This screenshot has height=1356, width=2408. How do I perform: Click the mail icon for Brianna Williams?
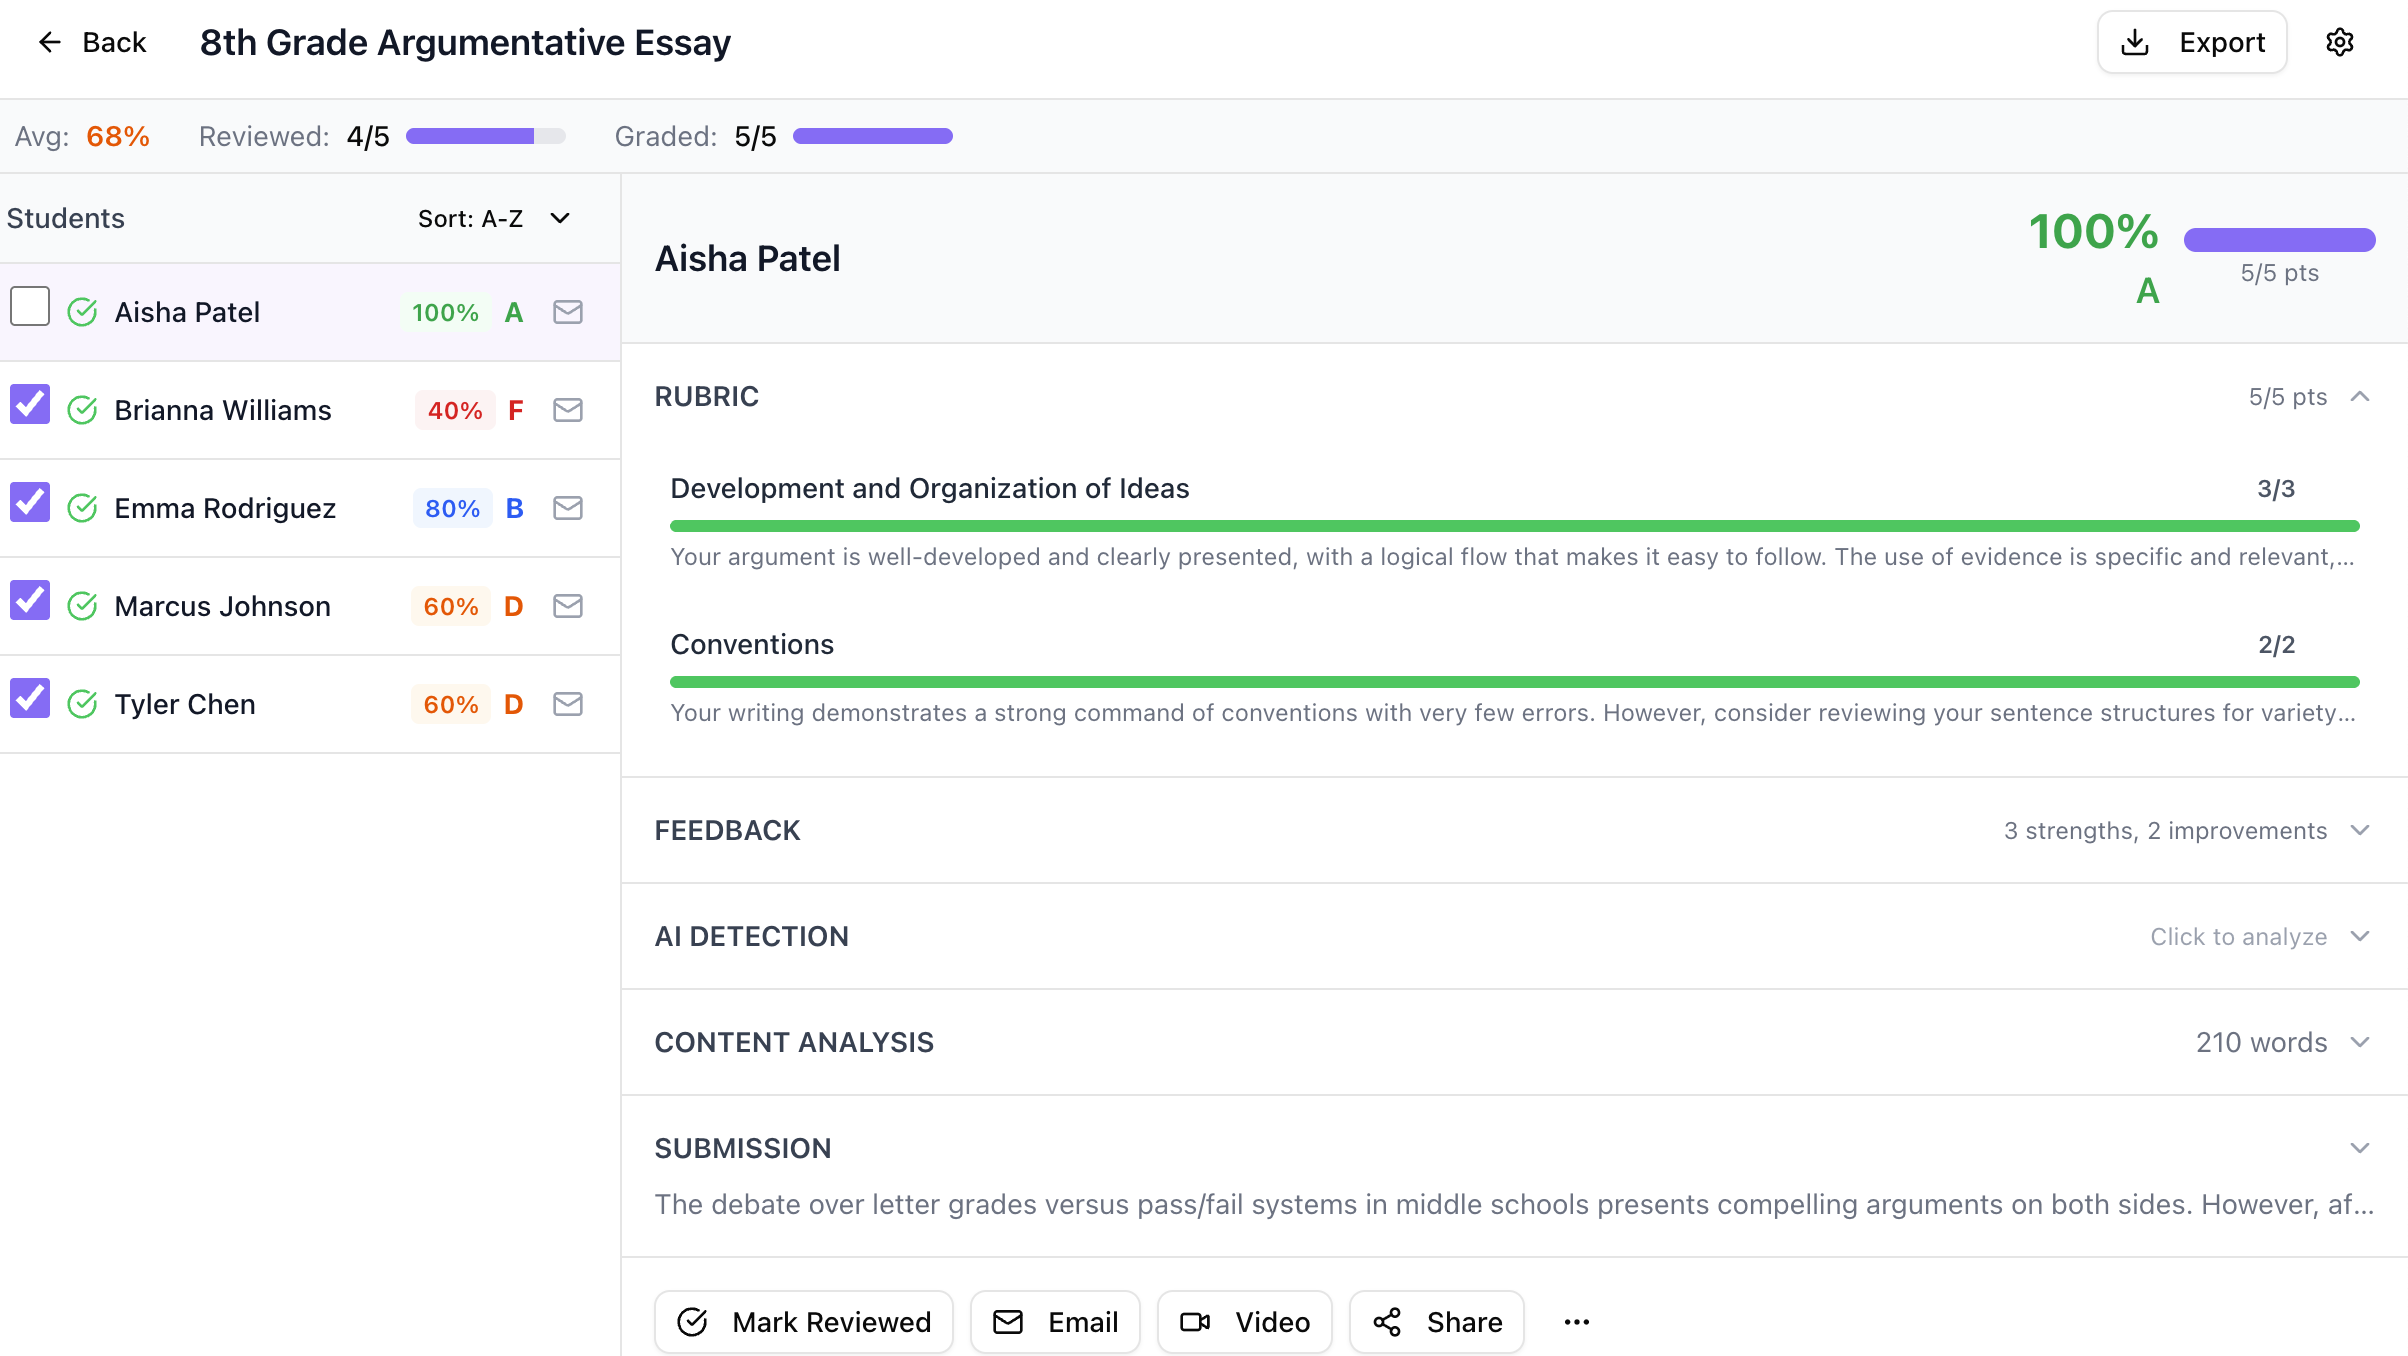click(568, 410)
